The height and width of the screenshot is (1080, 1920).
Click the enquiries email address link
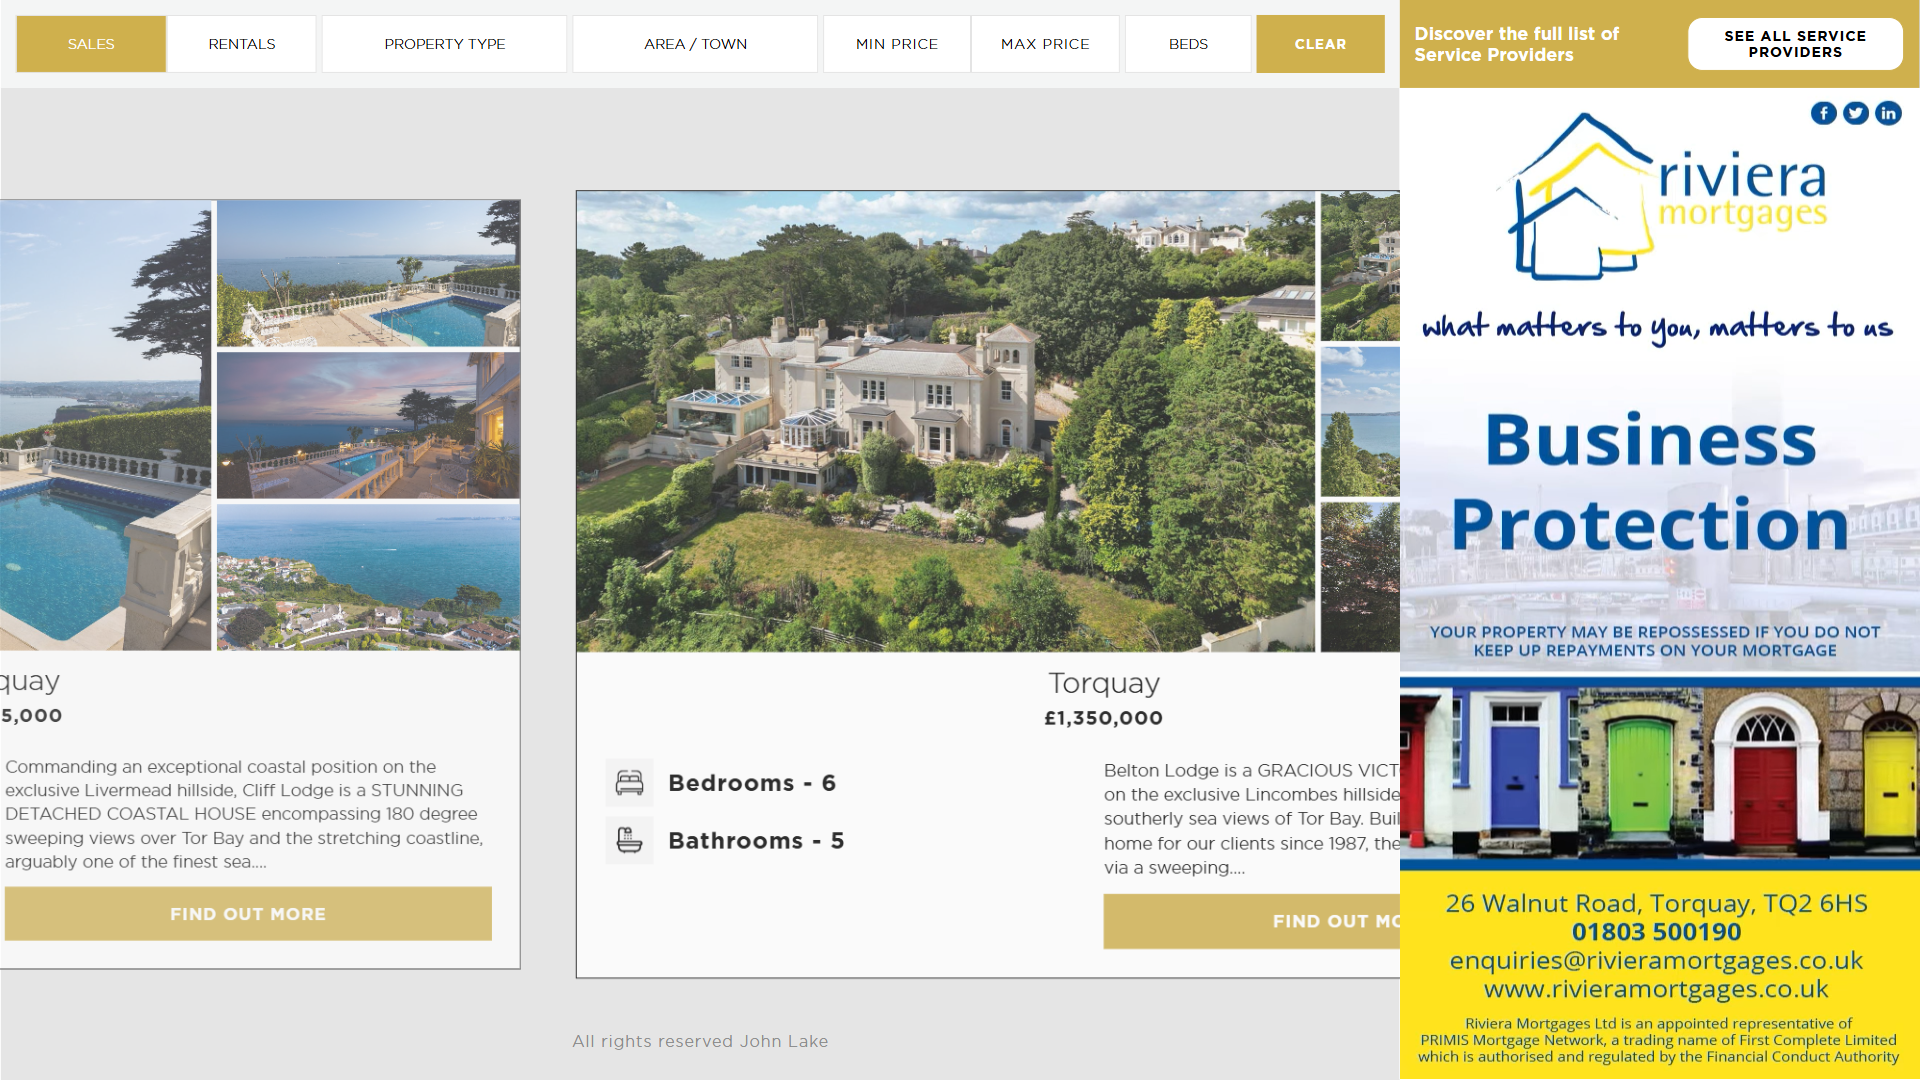(x=1655, y=961)
